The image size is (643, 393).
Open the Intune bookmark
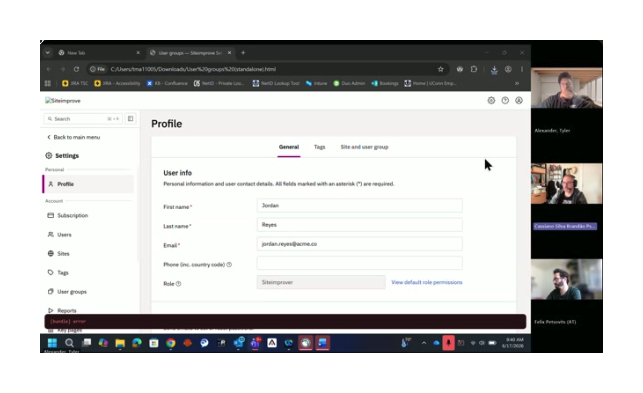pyautogui.click(x=317, y=83)
